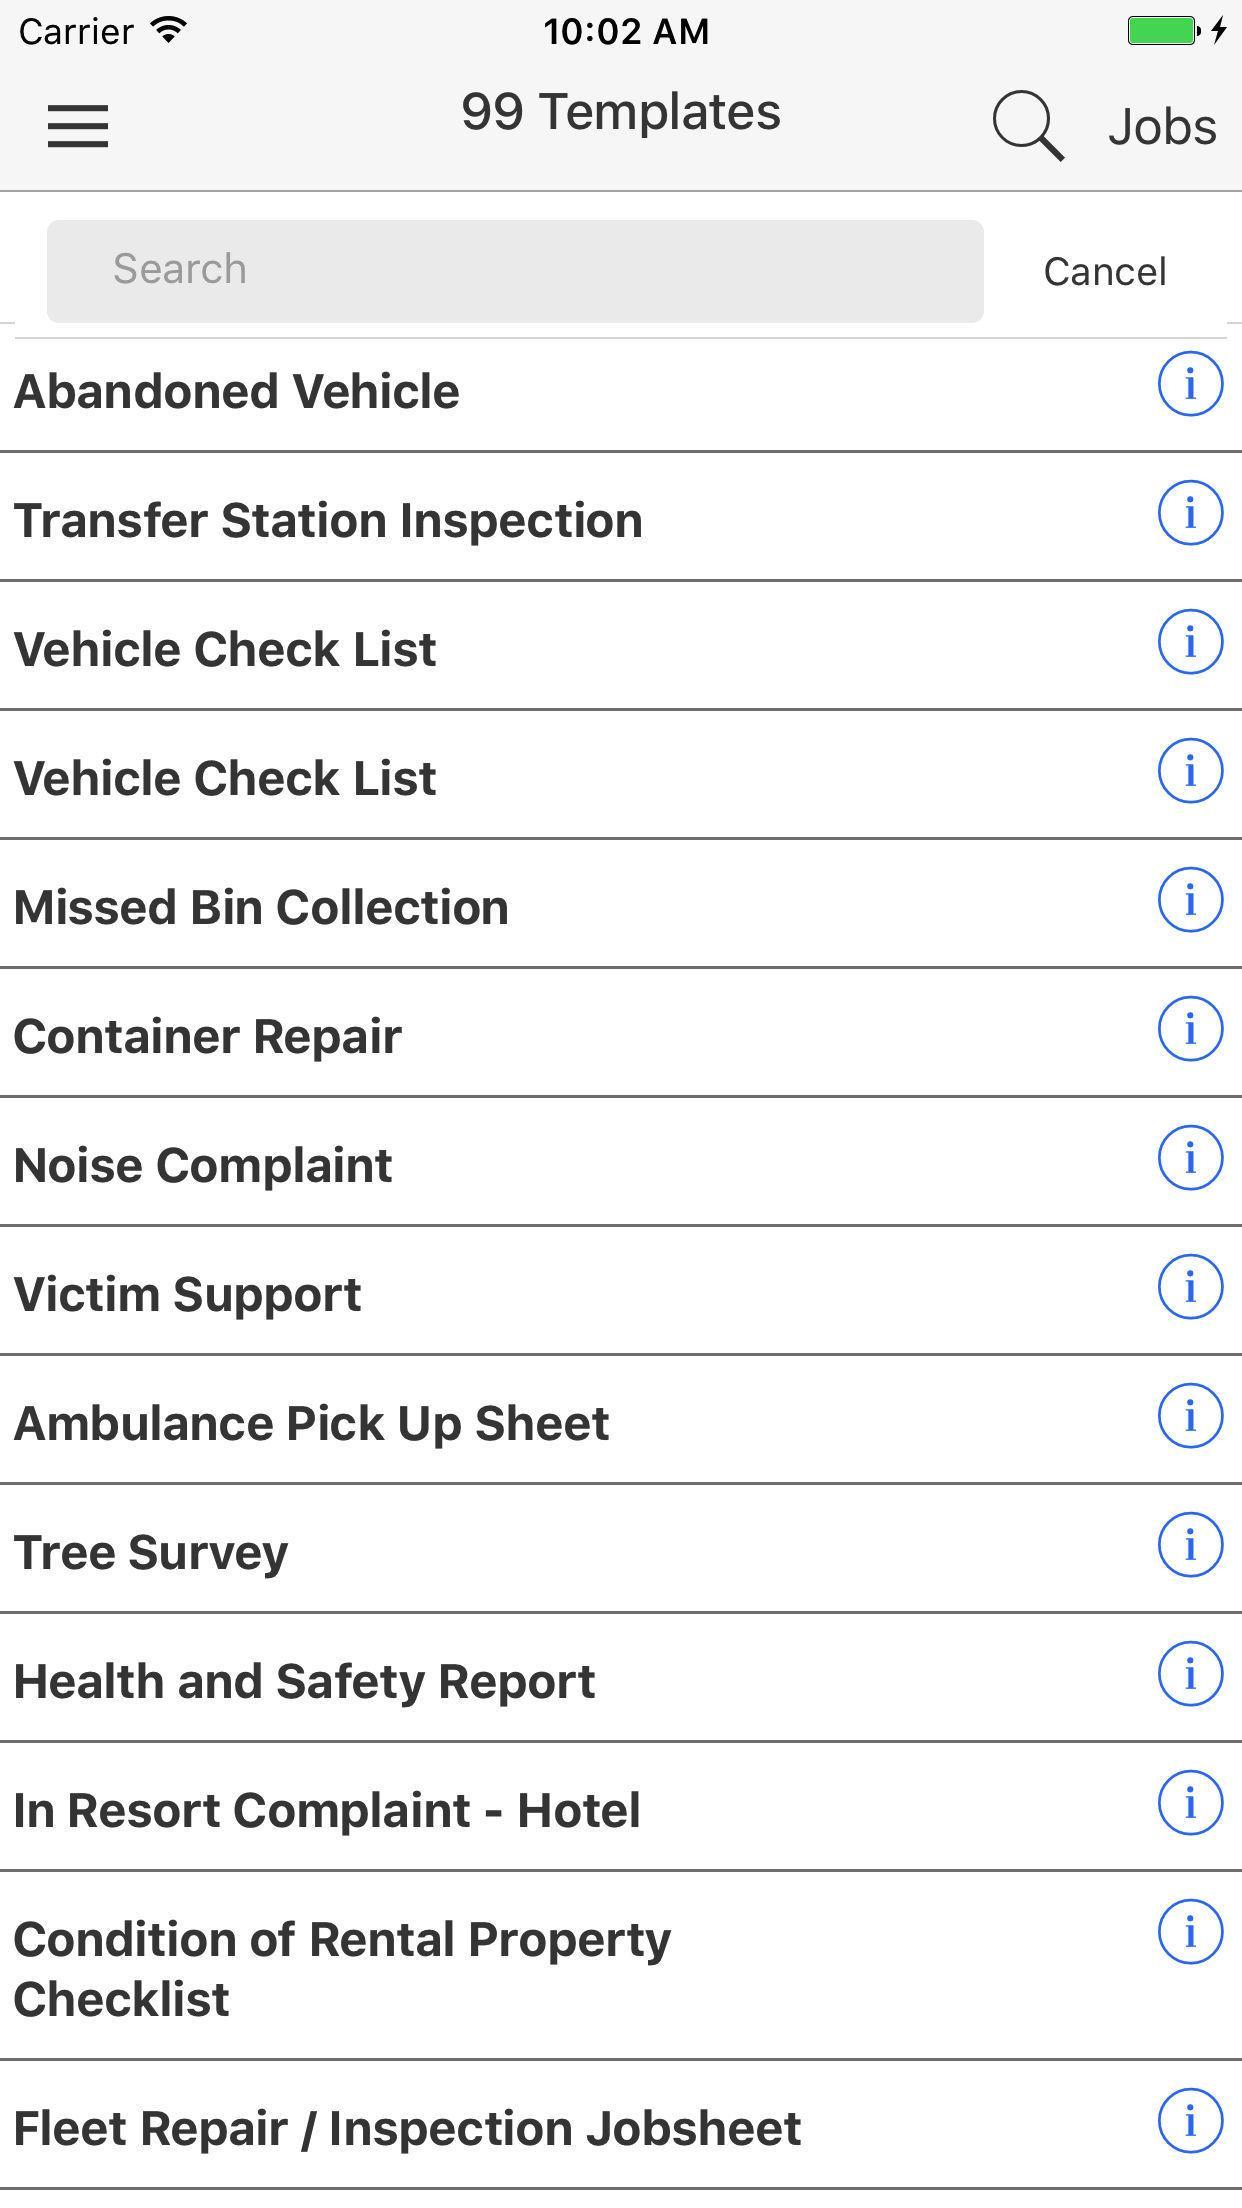The width and height of the screenshot is (1242, 2208).
Task: Select the Noise Complaint template row
Action: [x=203, y=1166]
